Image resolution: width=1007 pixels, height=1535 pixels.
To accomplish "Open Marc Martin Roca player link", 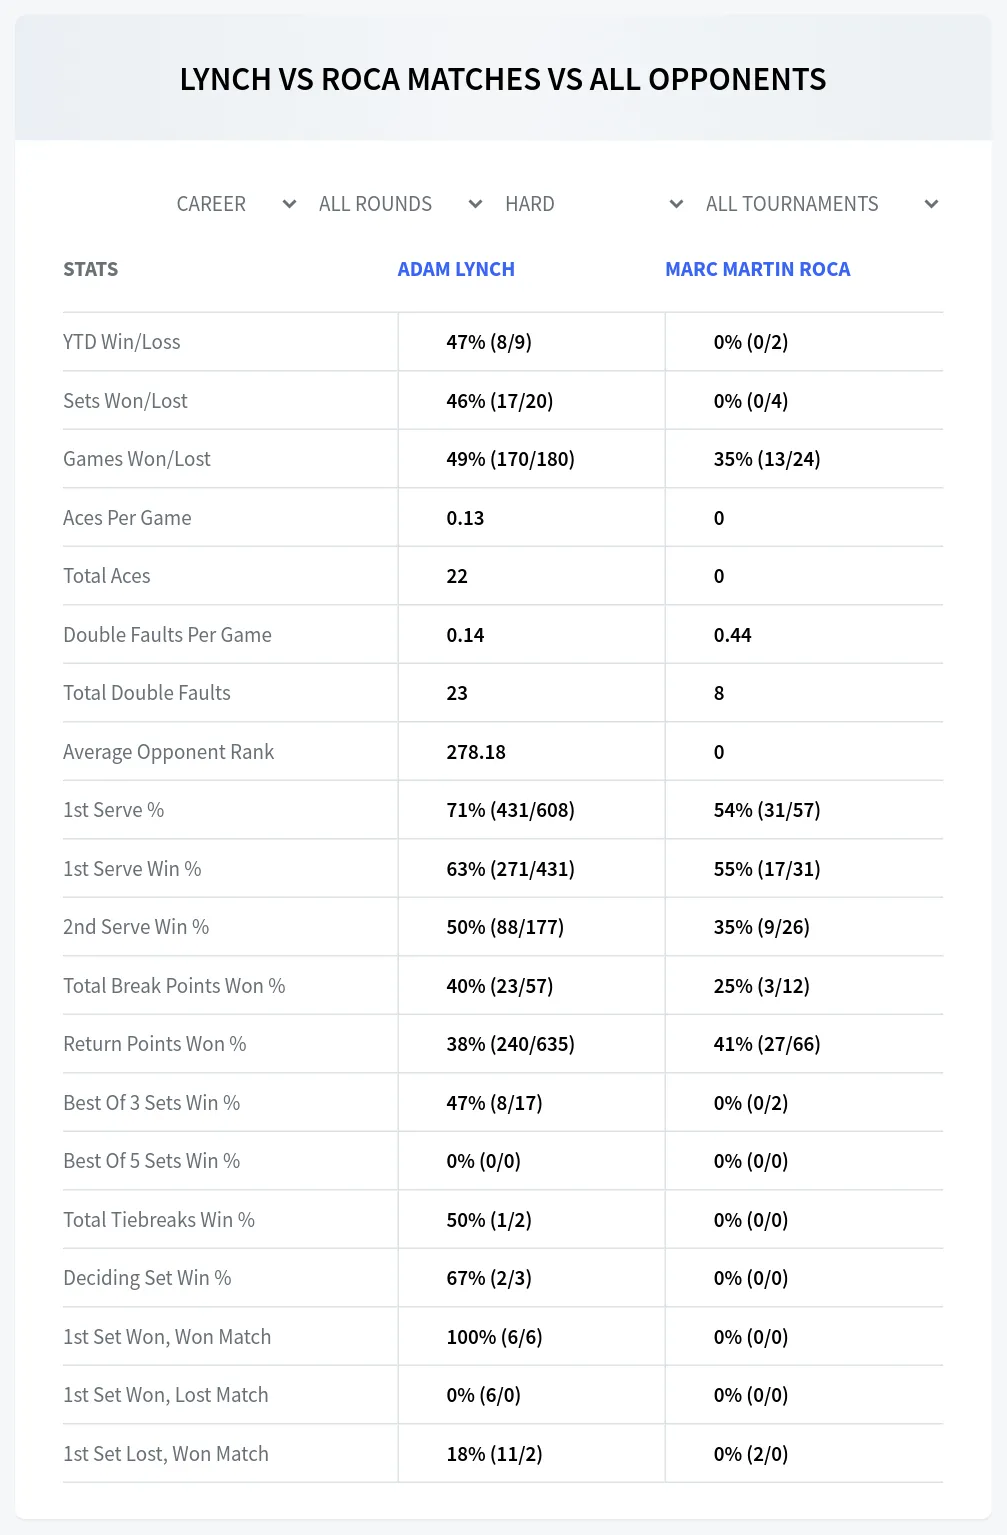I will pyautogui.click(x=758, y=269).
